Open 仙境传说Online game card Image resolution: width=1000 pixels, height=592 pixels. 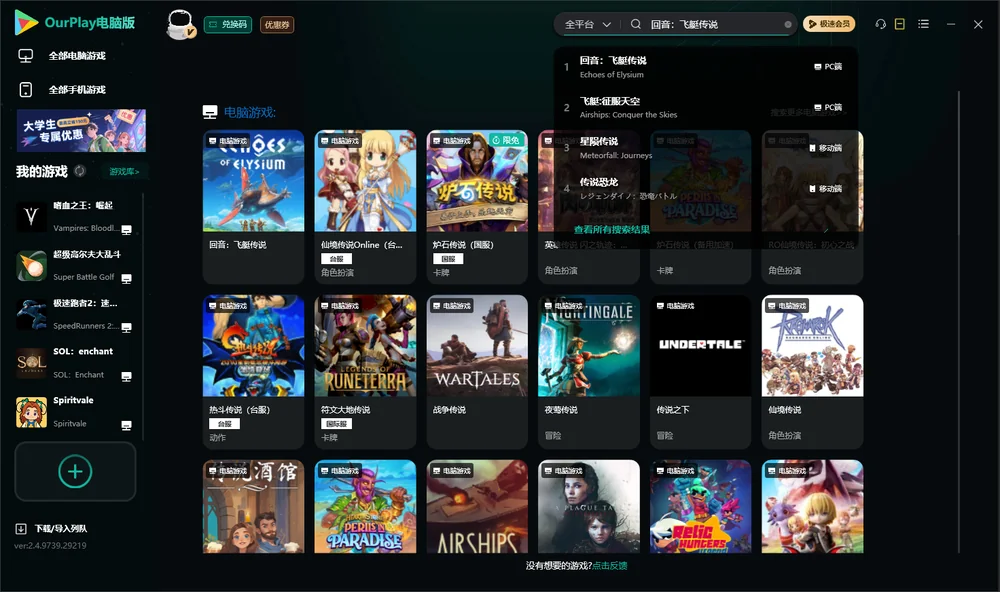click(x=365, y=207)
